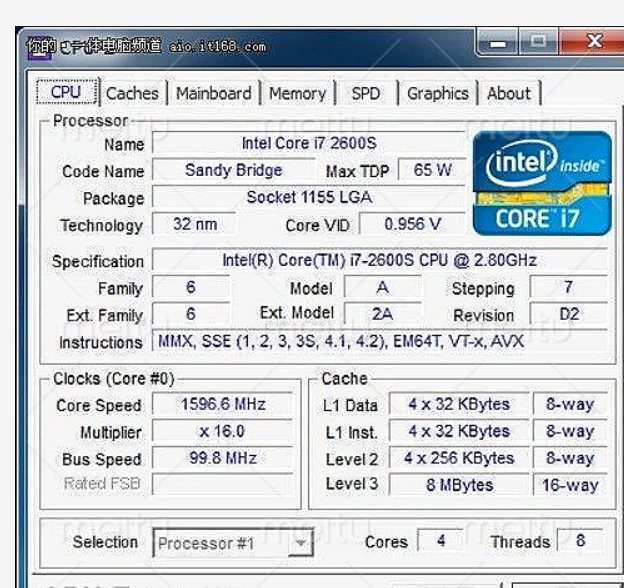Click the Specification field i7-2600S CPU @ 2.80GHz
Screen dimensions: 624x588
(380, 260)
